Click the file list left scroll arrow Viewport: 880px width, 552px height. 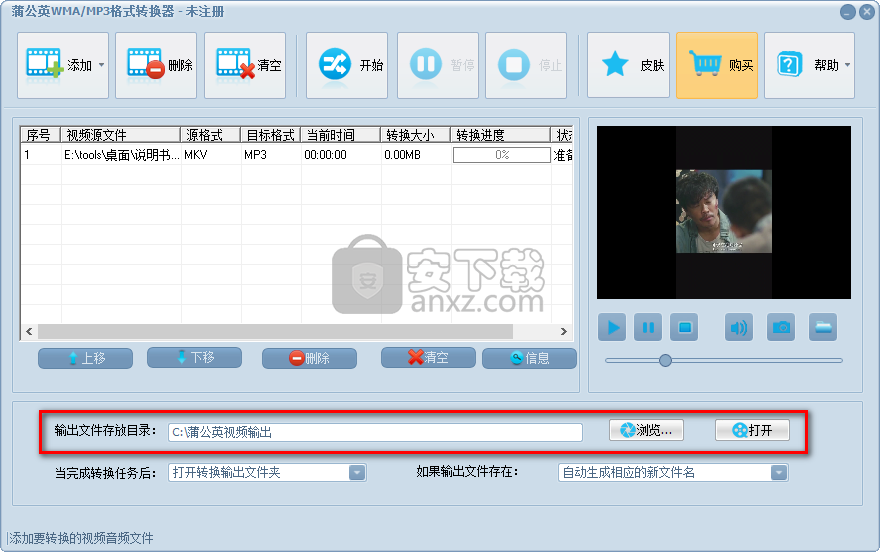coord(29,332)
